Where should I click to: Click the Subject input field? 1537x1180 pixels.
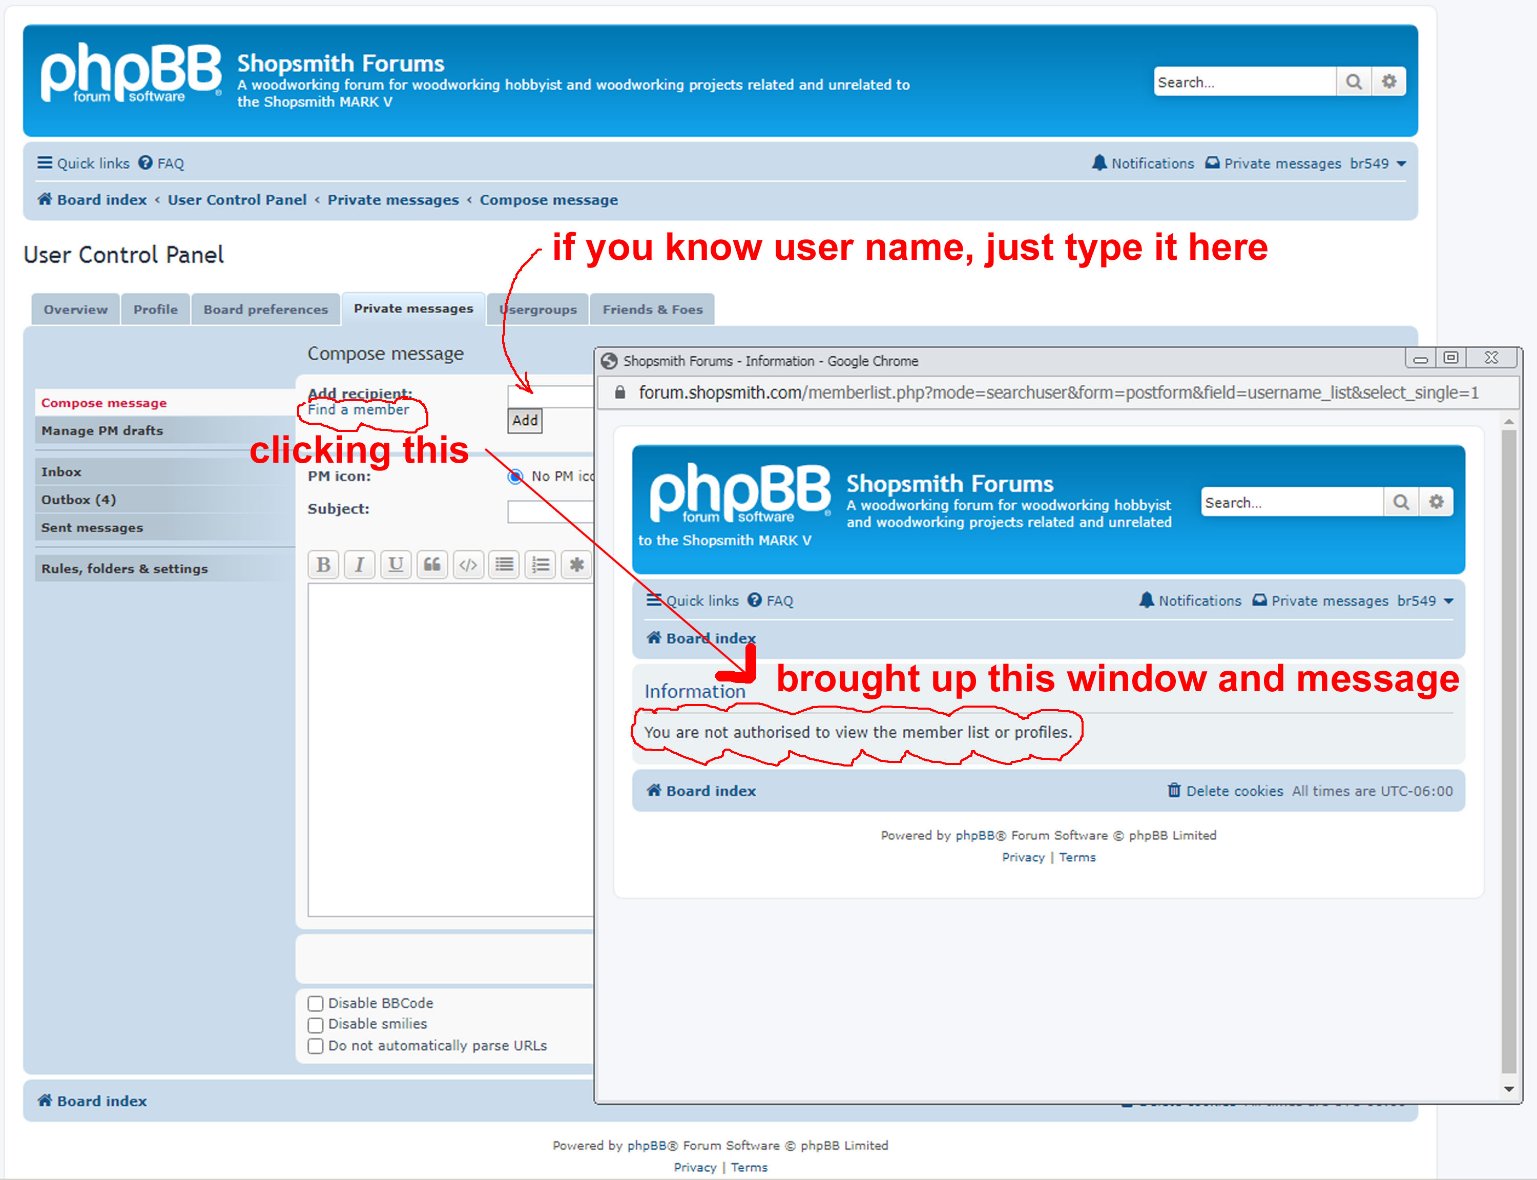coord(551,511)
